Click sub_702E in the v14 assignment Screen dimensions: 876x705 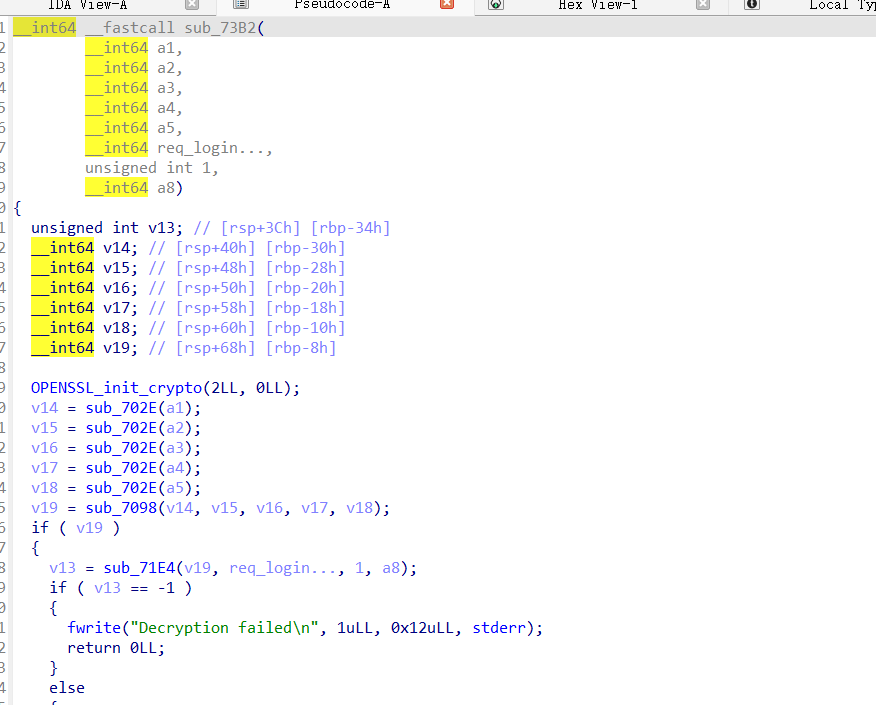[x=121, y=408]
